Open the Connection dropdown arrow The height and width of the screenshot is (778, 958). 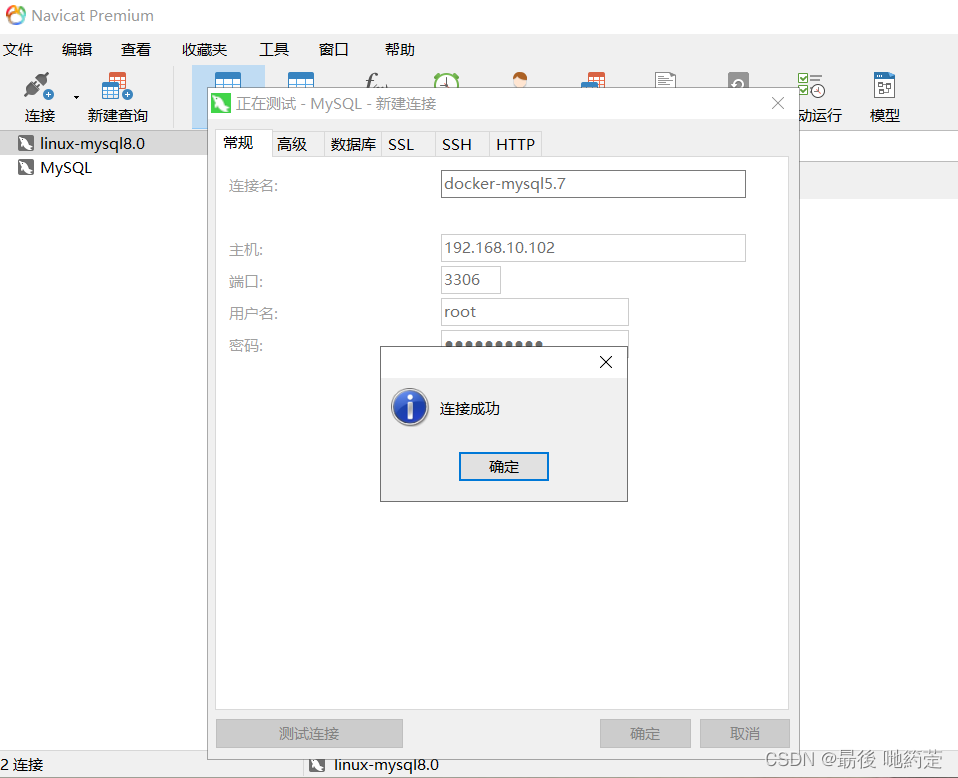click(76, 97)
